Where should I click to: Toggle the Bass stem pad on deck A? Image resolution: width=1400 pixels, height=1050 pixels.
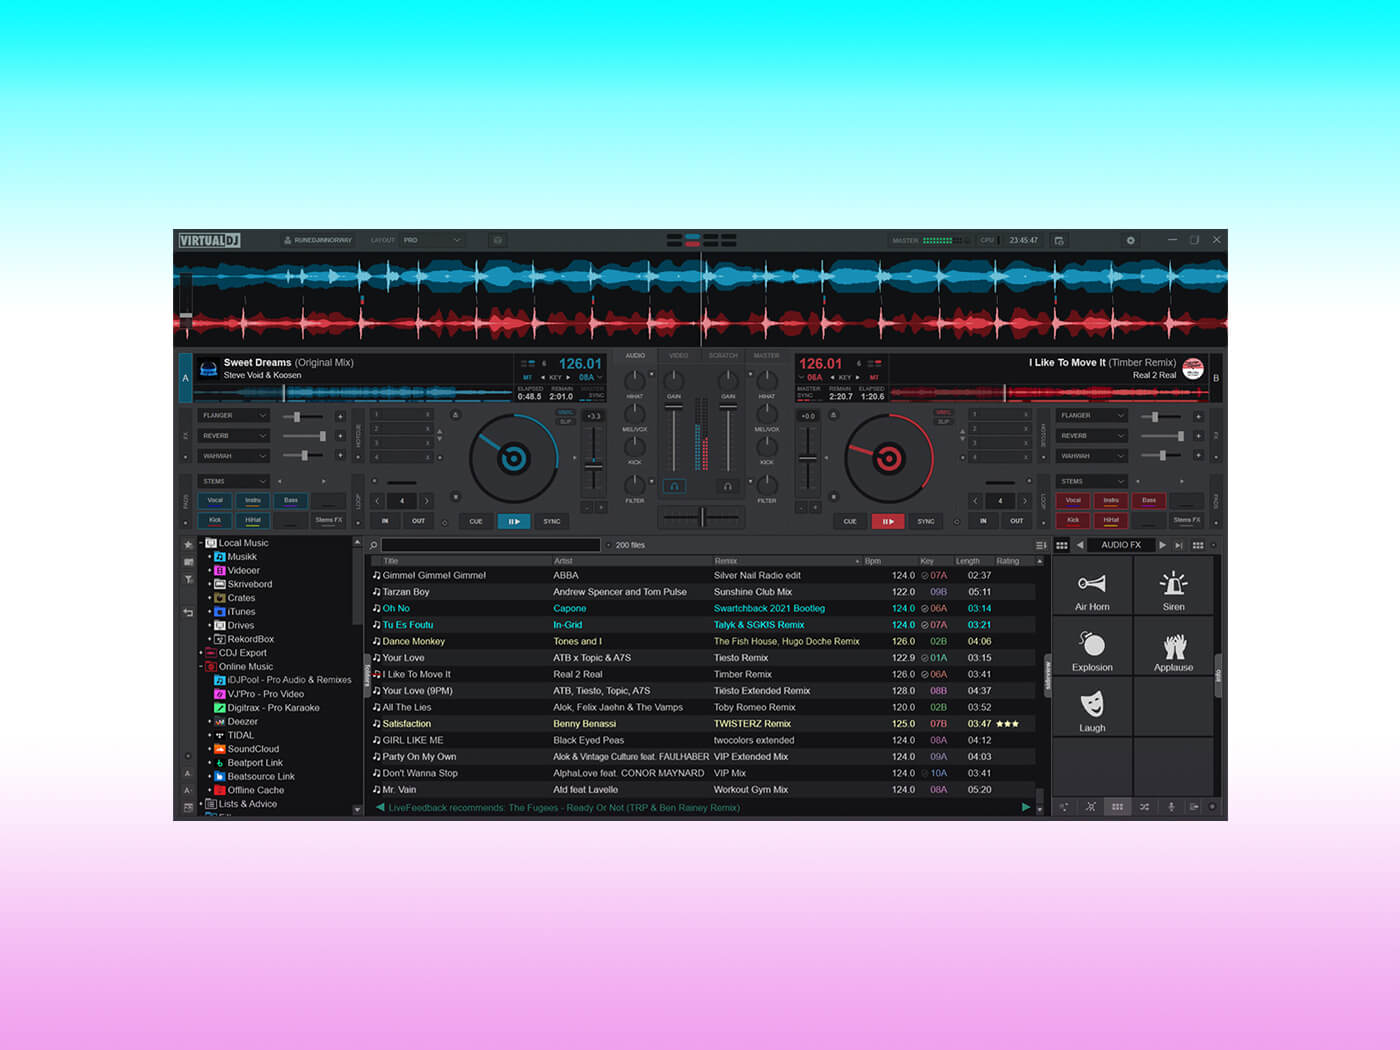click(291, 500)
